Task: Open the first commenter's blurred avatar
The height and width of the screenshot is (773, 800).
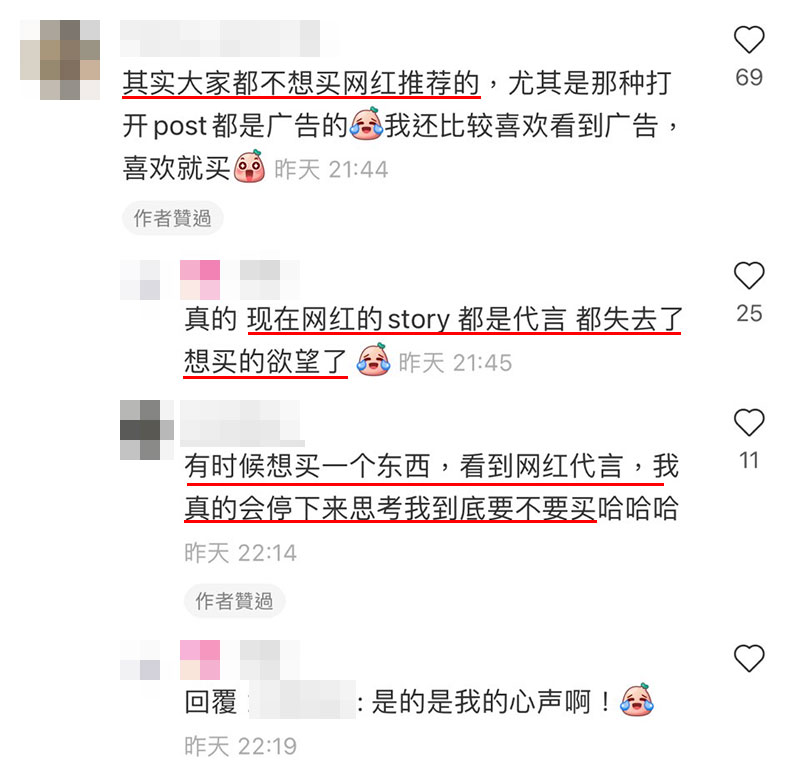Action: click(x=60, y=60)
